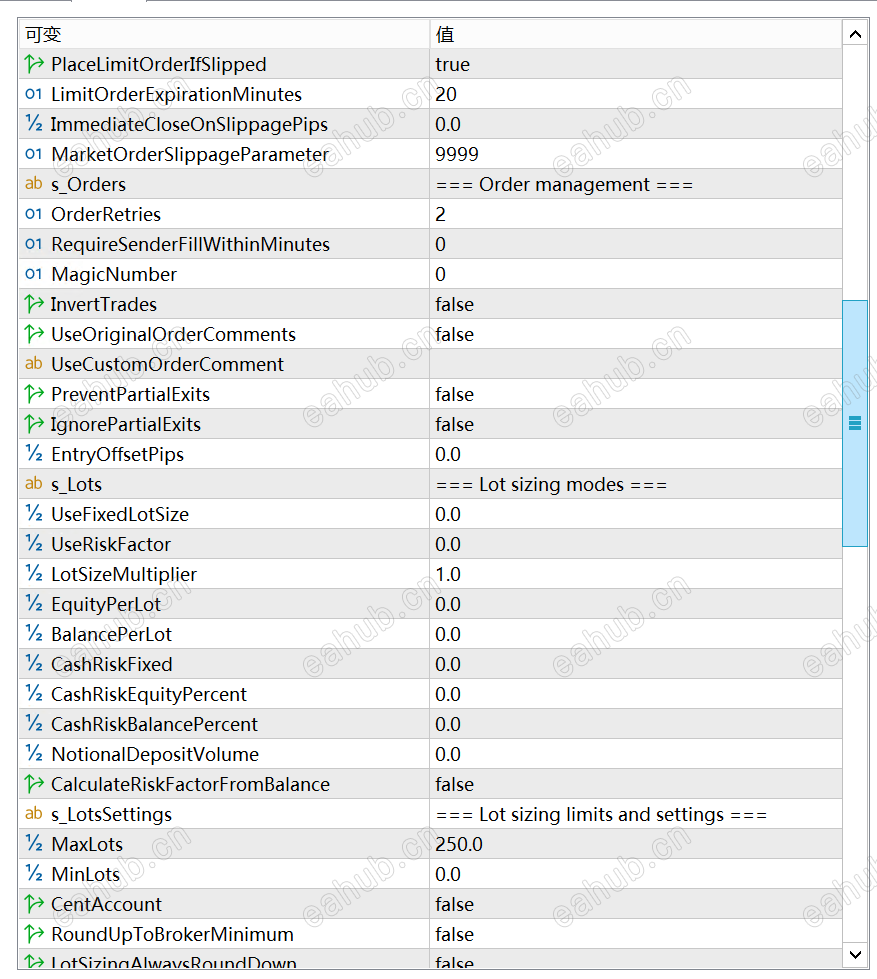The height and width of the screenshot is (979, 877).
Task: Click the boolean icon beside CentAccount
Action: click(x=34, y=903)
